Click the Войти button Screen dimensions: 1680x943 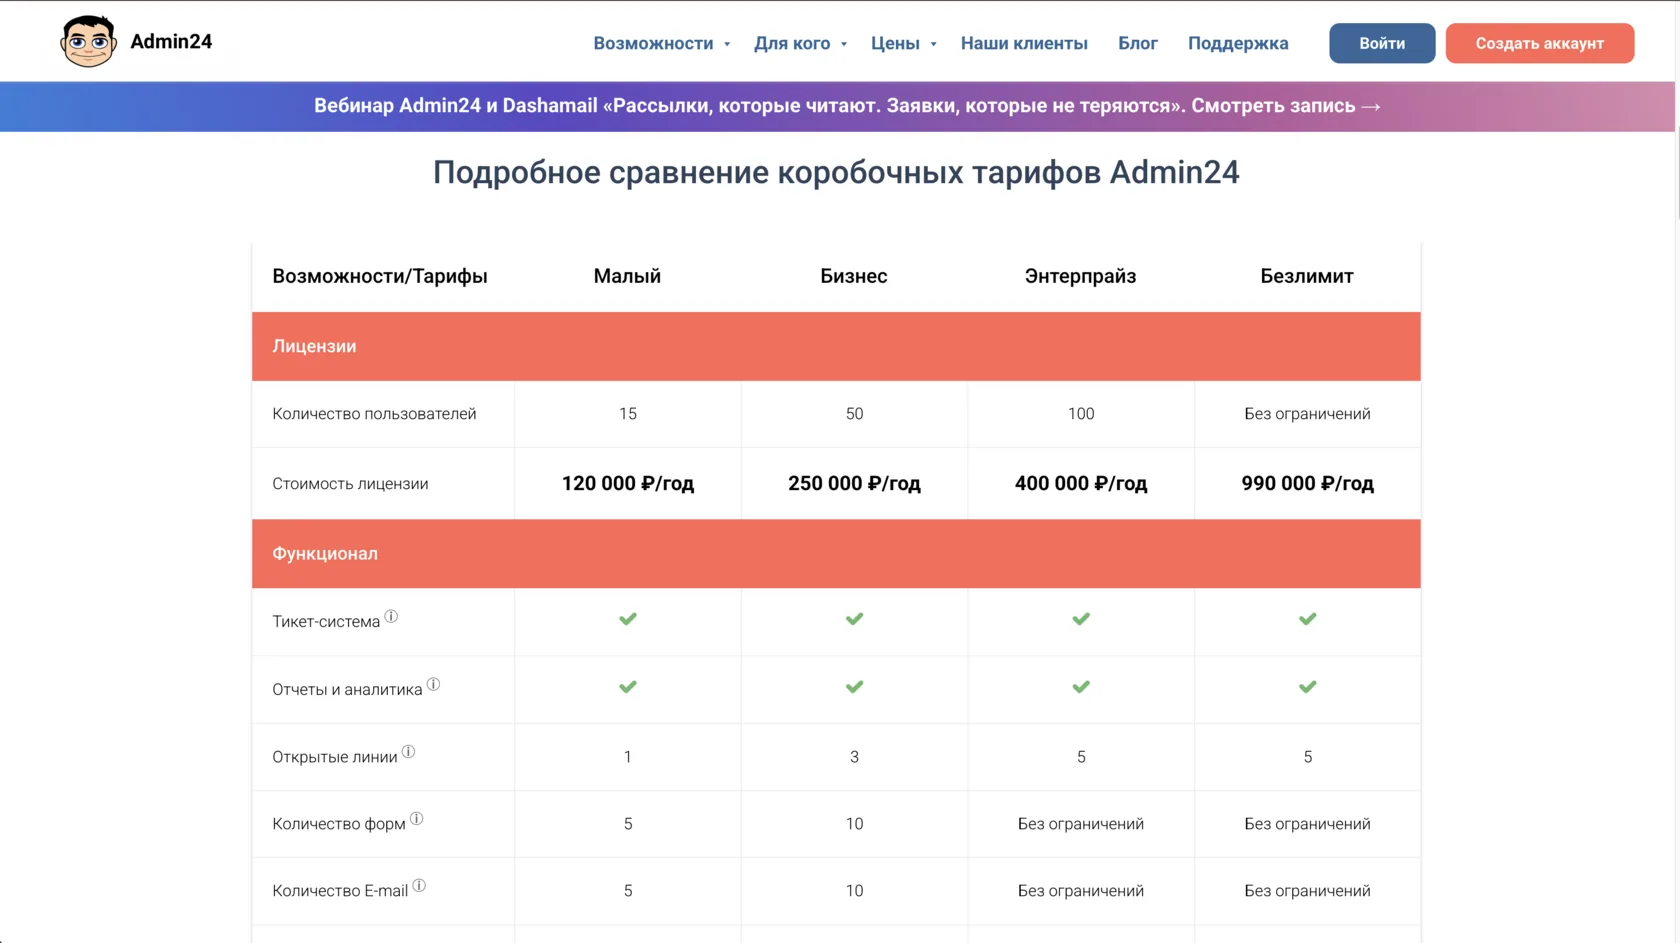(1382, 43)
